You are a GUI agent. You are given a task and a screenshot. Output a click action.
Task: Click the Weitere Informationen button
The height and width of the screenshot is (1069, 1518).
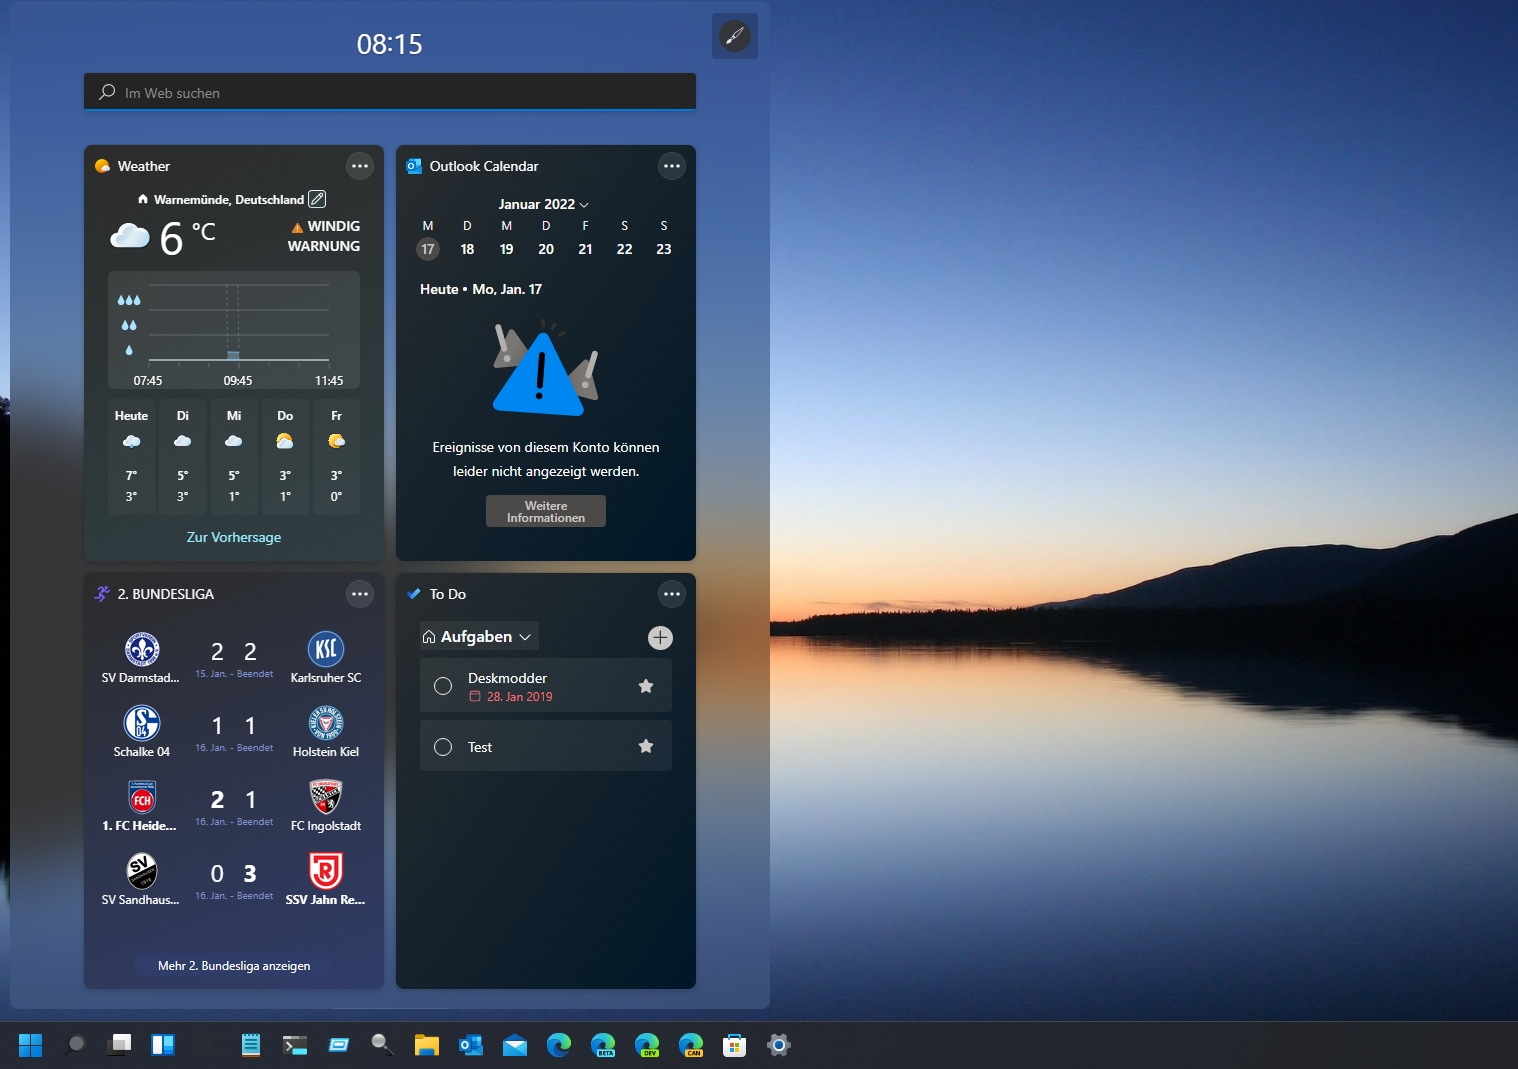[546, 511]
